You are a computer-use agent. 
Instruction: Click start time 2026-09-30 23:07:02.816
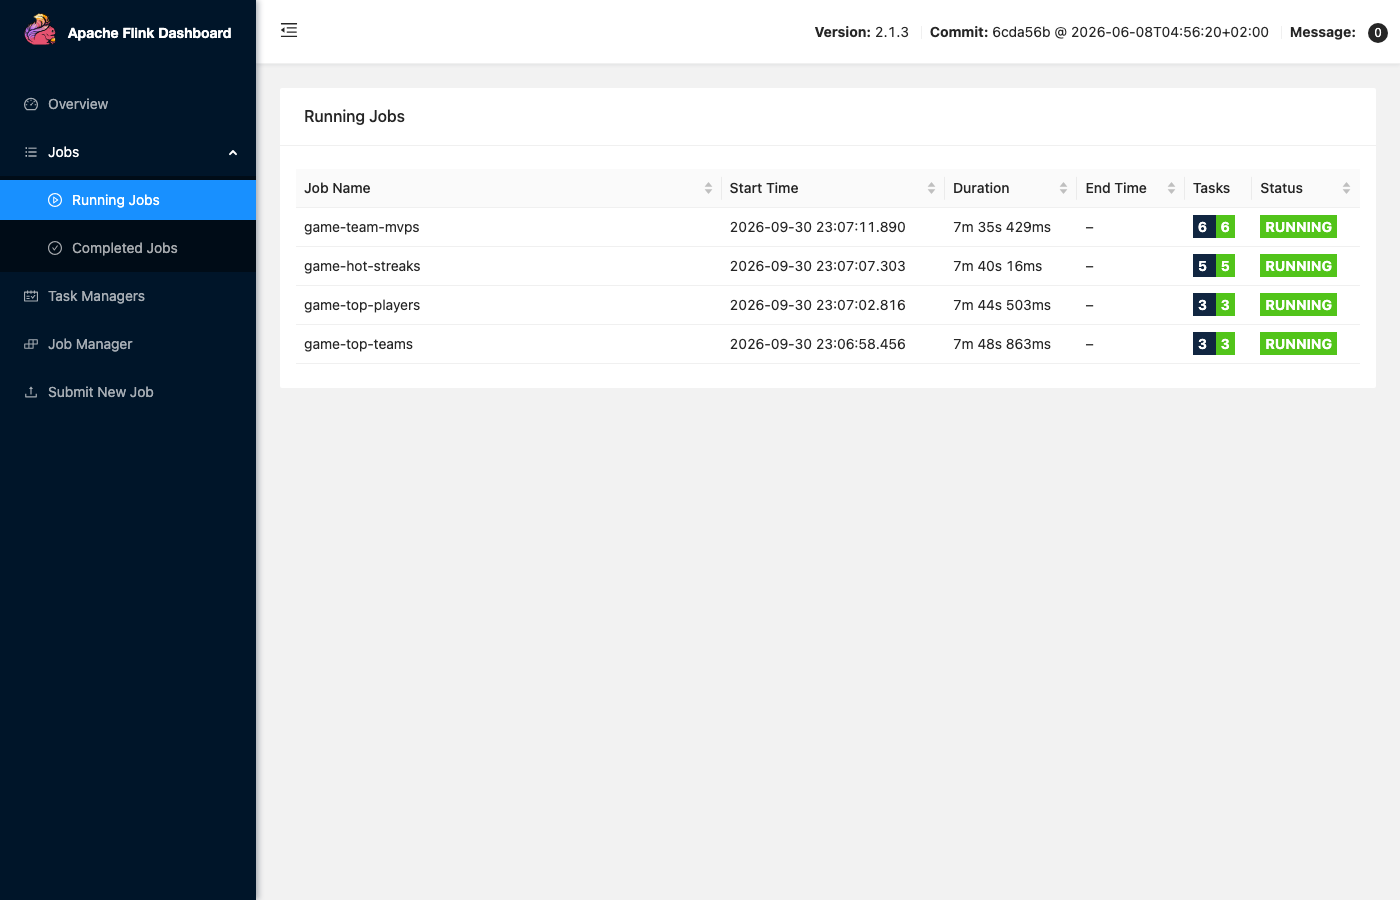pos(818,305)
